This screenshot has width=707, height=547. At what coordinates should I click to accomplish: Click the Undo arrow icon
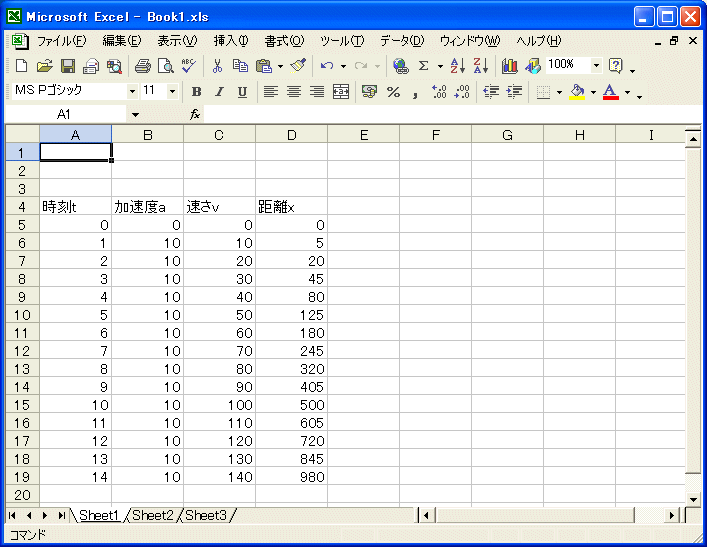[x=327, y=66]
